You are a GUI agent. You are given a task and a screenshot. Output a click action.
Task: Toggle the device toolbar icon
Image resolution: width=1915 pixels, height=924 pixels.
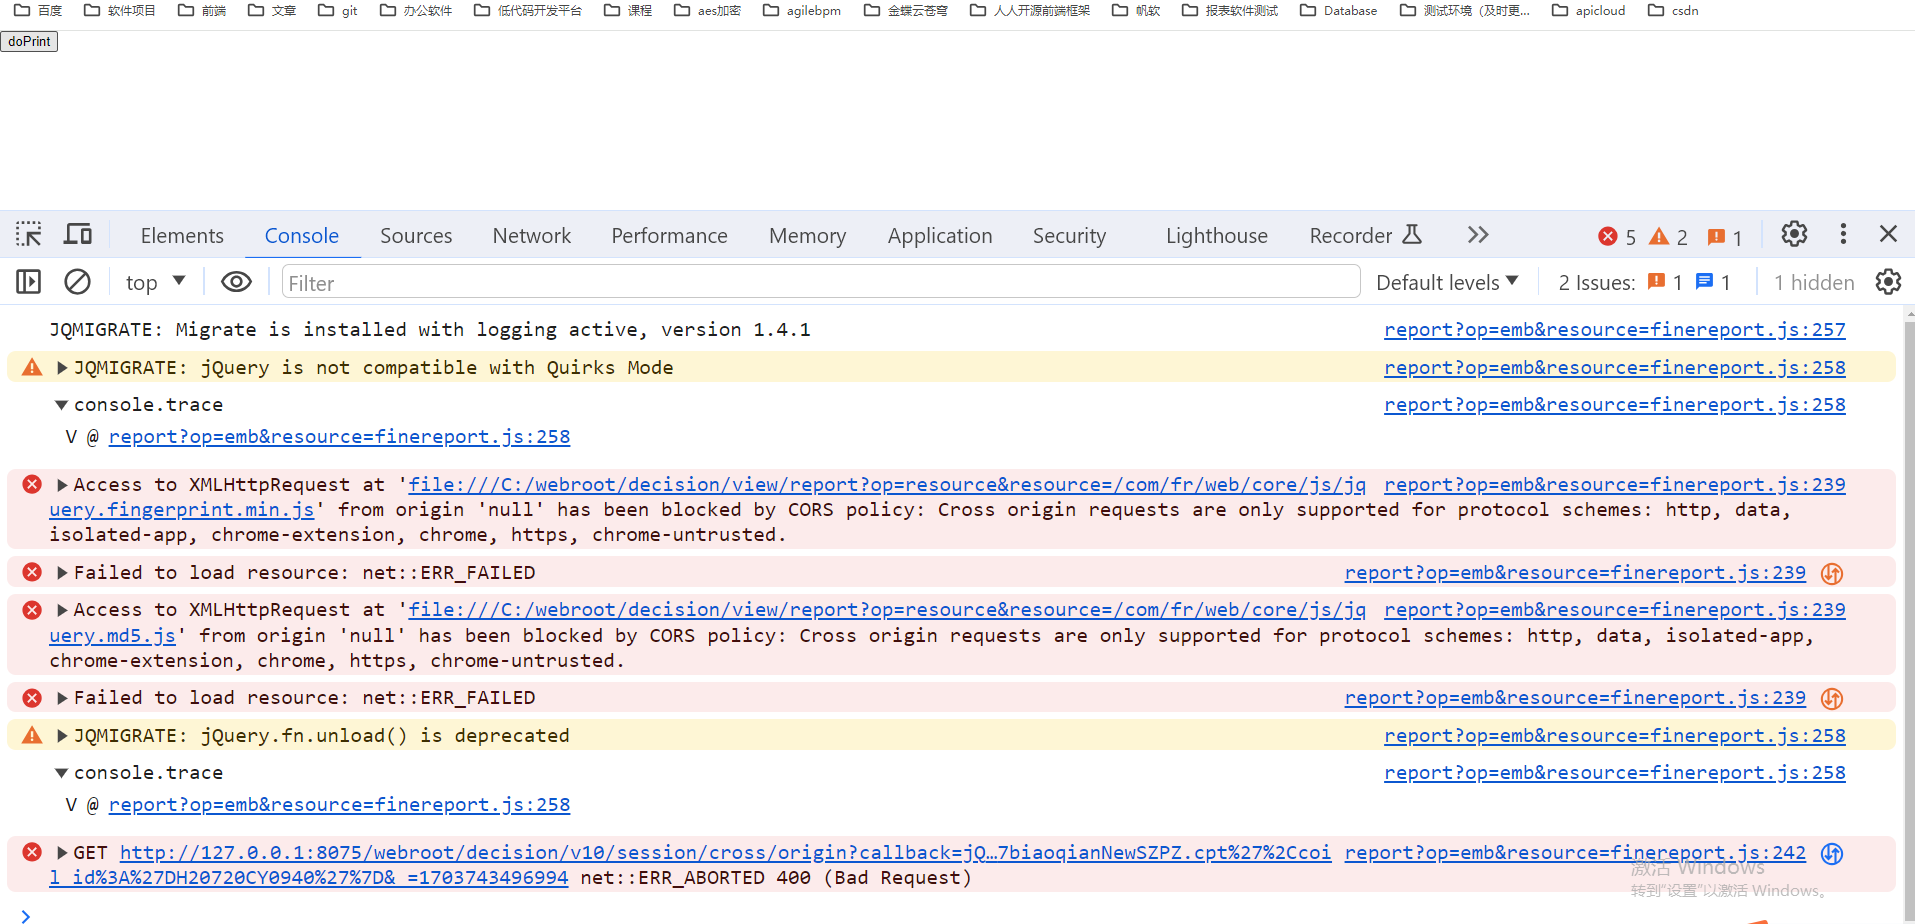click(78, 234)
